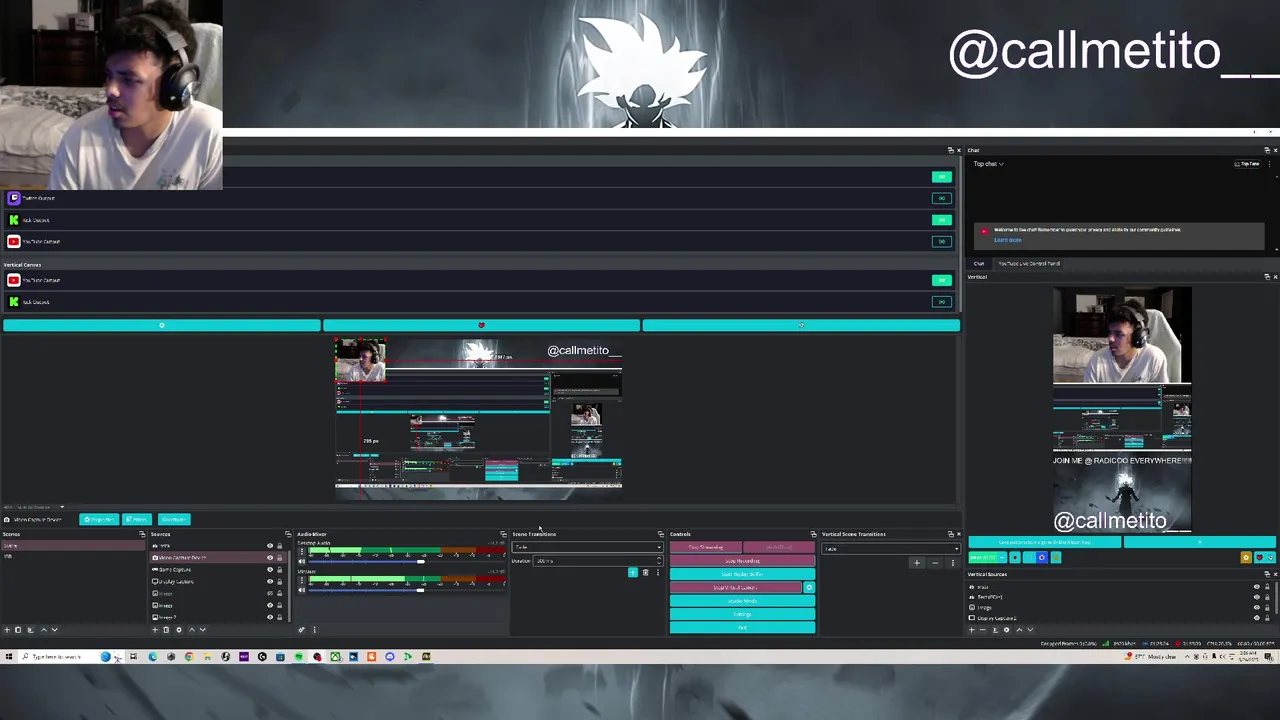Click Exit button in Controls
The height and width of the screenshot is (720, 1280).
[742, 627]
